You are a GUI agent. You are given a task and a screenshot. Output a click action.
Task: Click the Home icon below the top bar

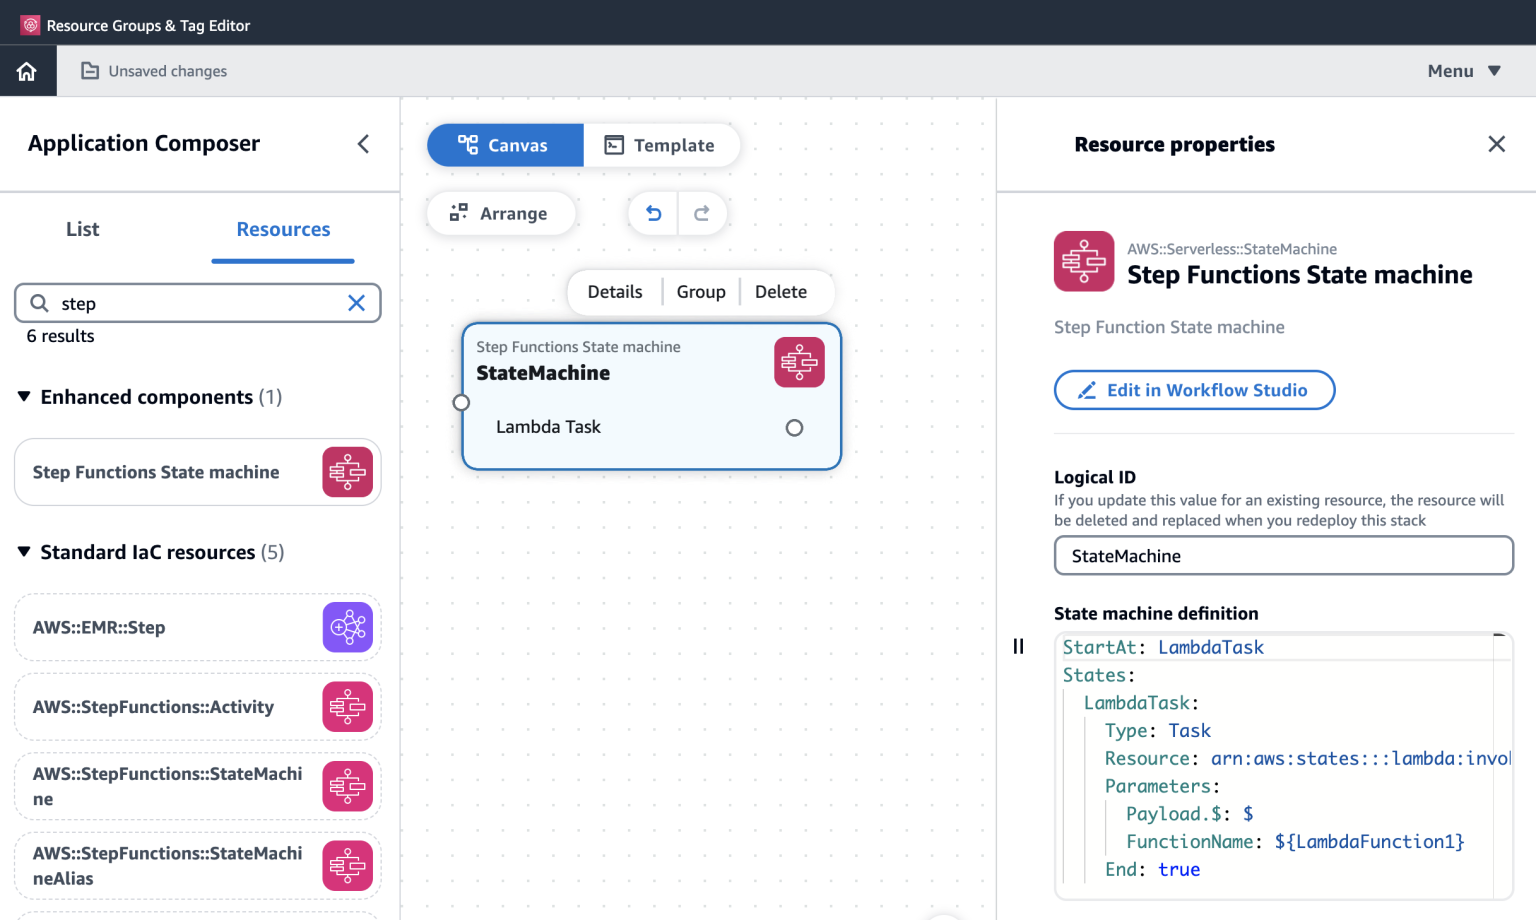coord(27,70)
